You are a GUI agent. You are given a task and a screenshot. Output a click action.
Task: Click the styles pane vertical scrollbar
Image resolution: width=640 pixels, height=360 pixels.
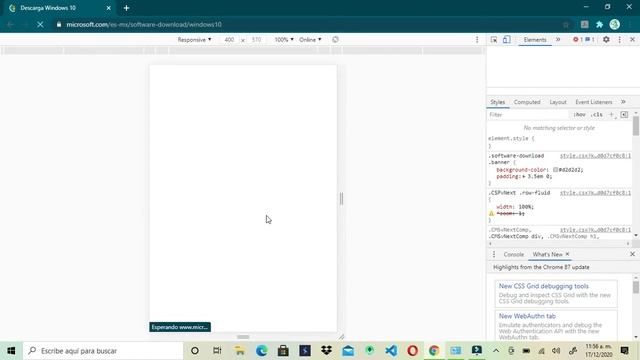click(636, 126)
